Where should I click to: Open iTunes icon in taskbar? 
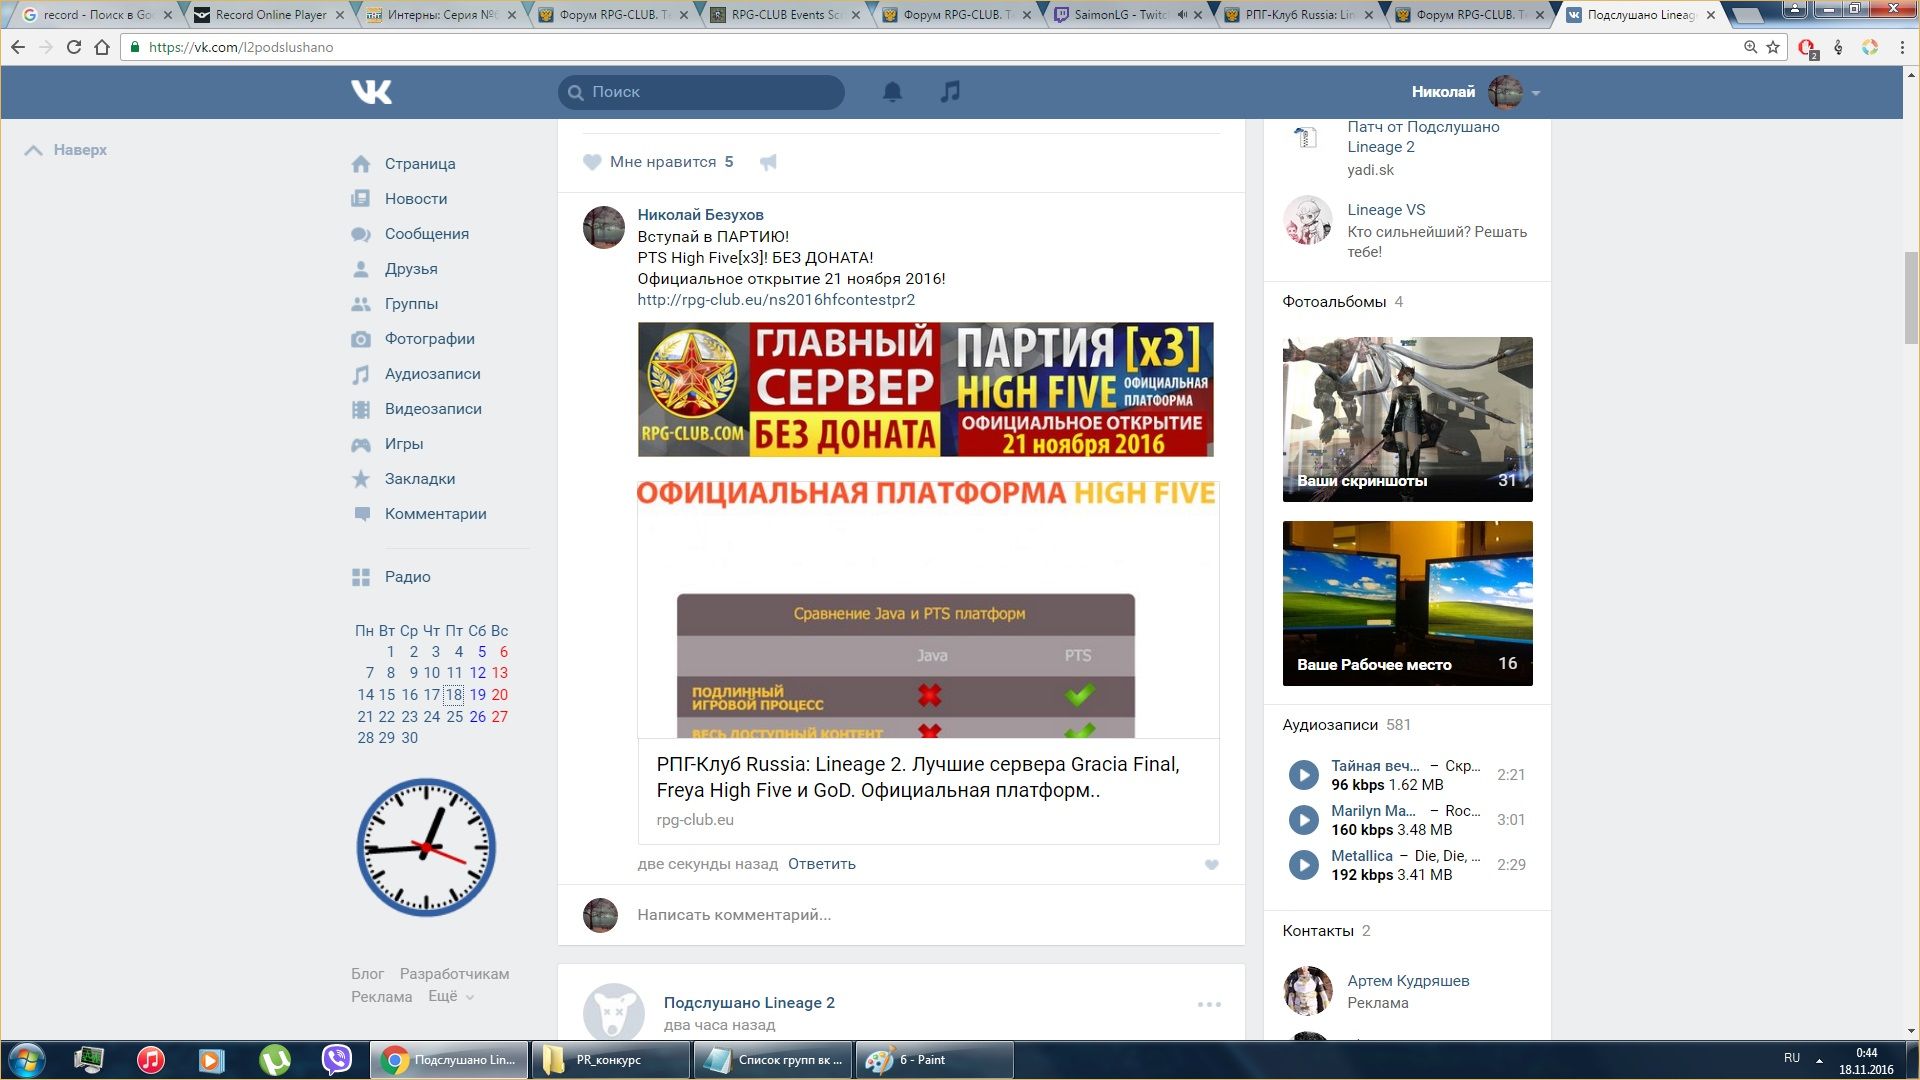pos(151,1060)
